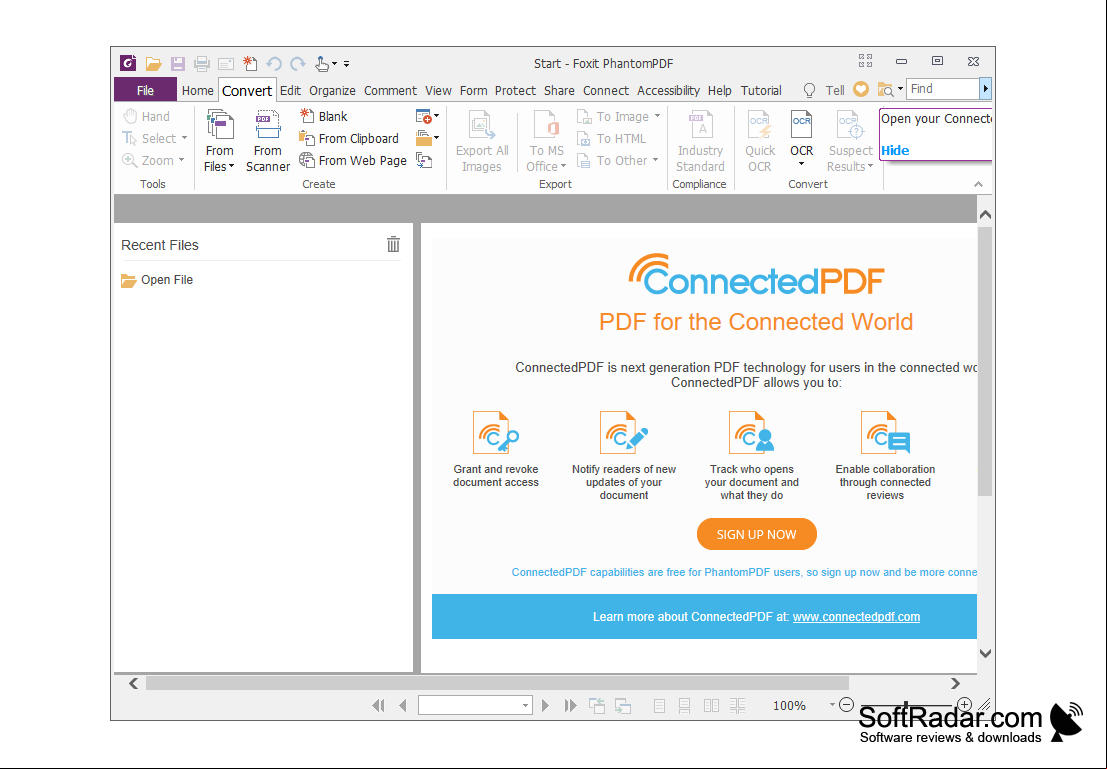Switch to the Protect tab
The image size is (1107, 769).
(515, 90)
